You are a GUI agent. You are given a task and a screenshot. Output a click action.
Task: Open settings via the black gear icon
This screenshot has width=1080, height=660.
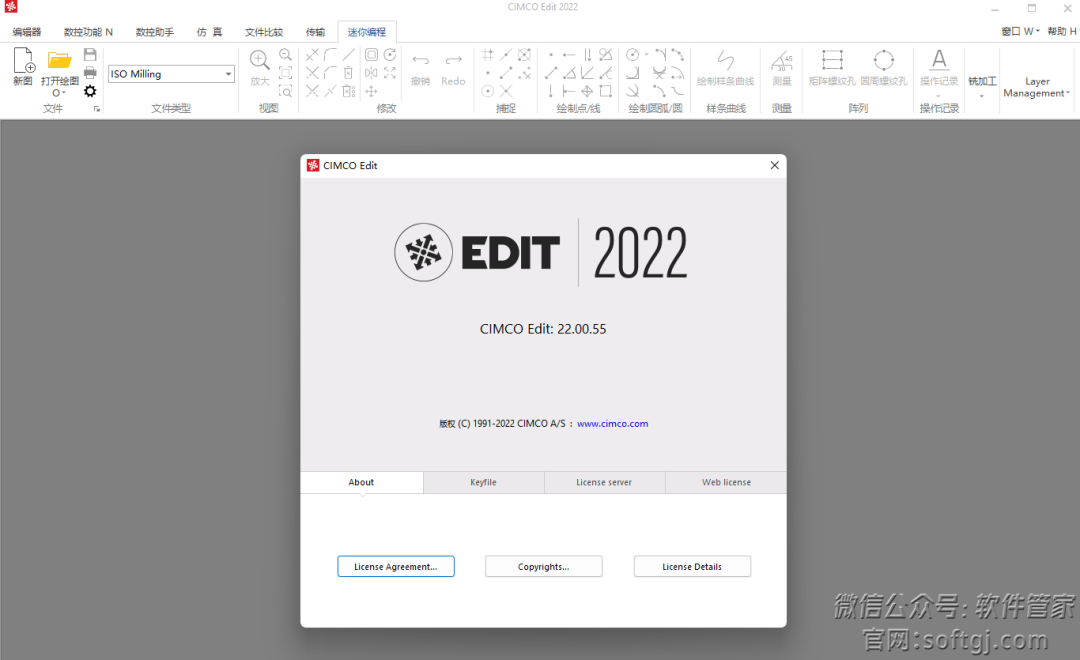[x=90, y=91]
